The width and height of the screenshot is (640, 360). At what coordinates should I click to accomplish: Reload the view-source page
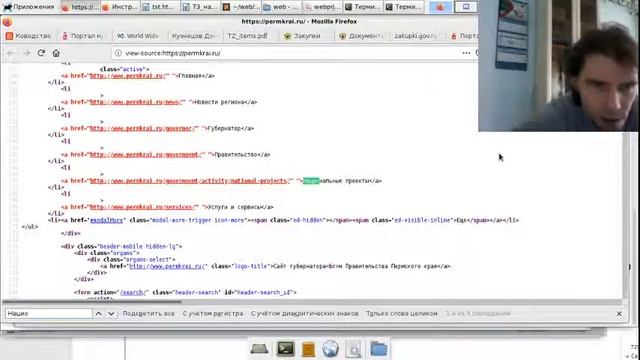click(x=41, y=53)
